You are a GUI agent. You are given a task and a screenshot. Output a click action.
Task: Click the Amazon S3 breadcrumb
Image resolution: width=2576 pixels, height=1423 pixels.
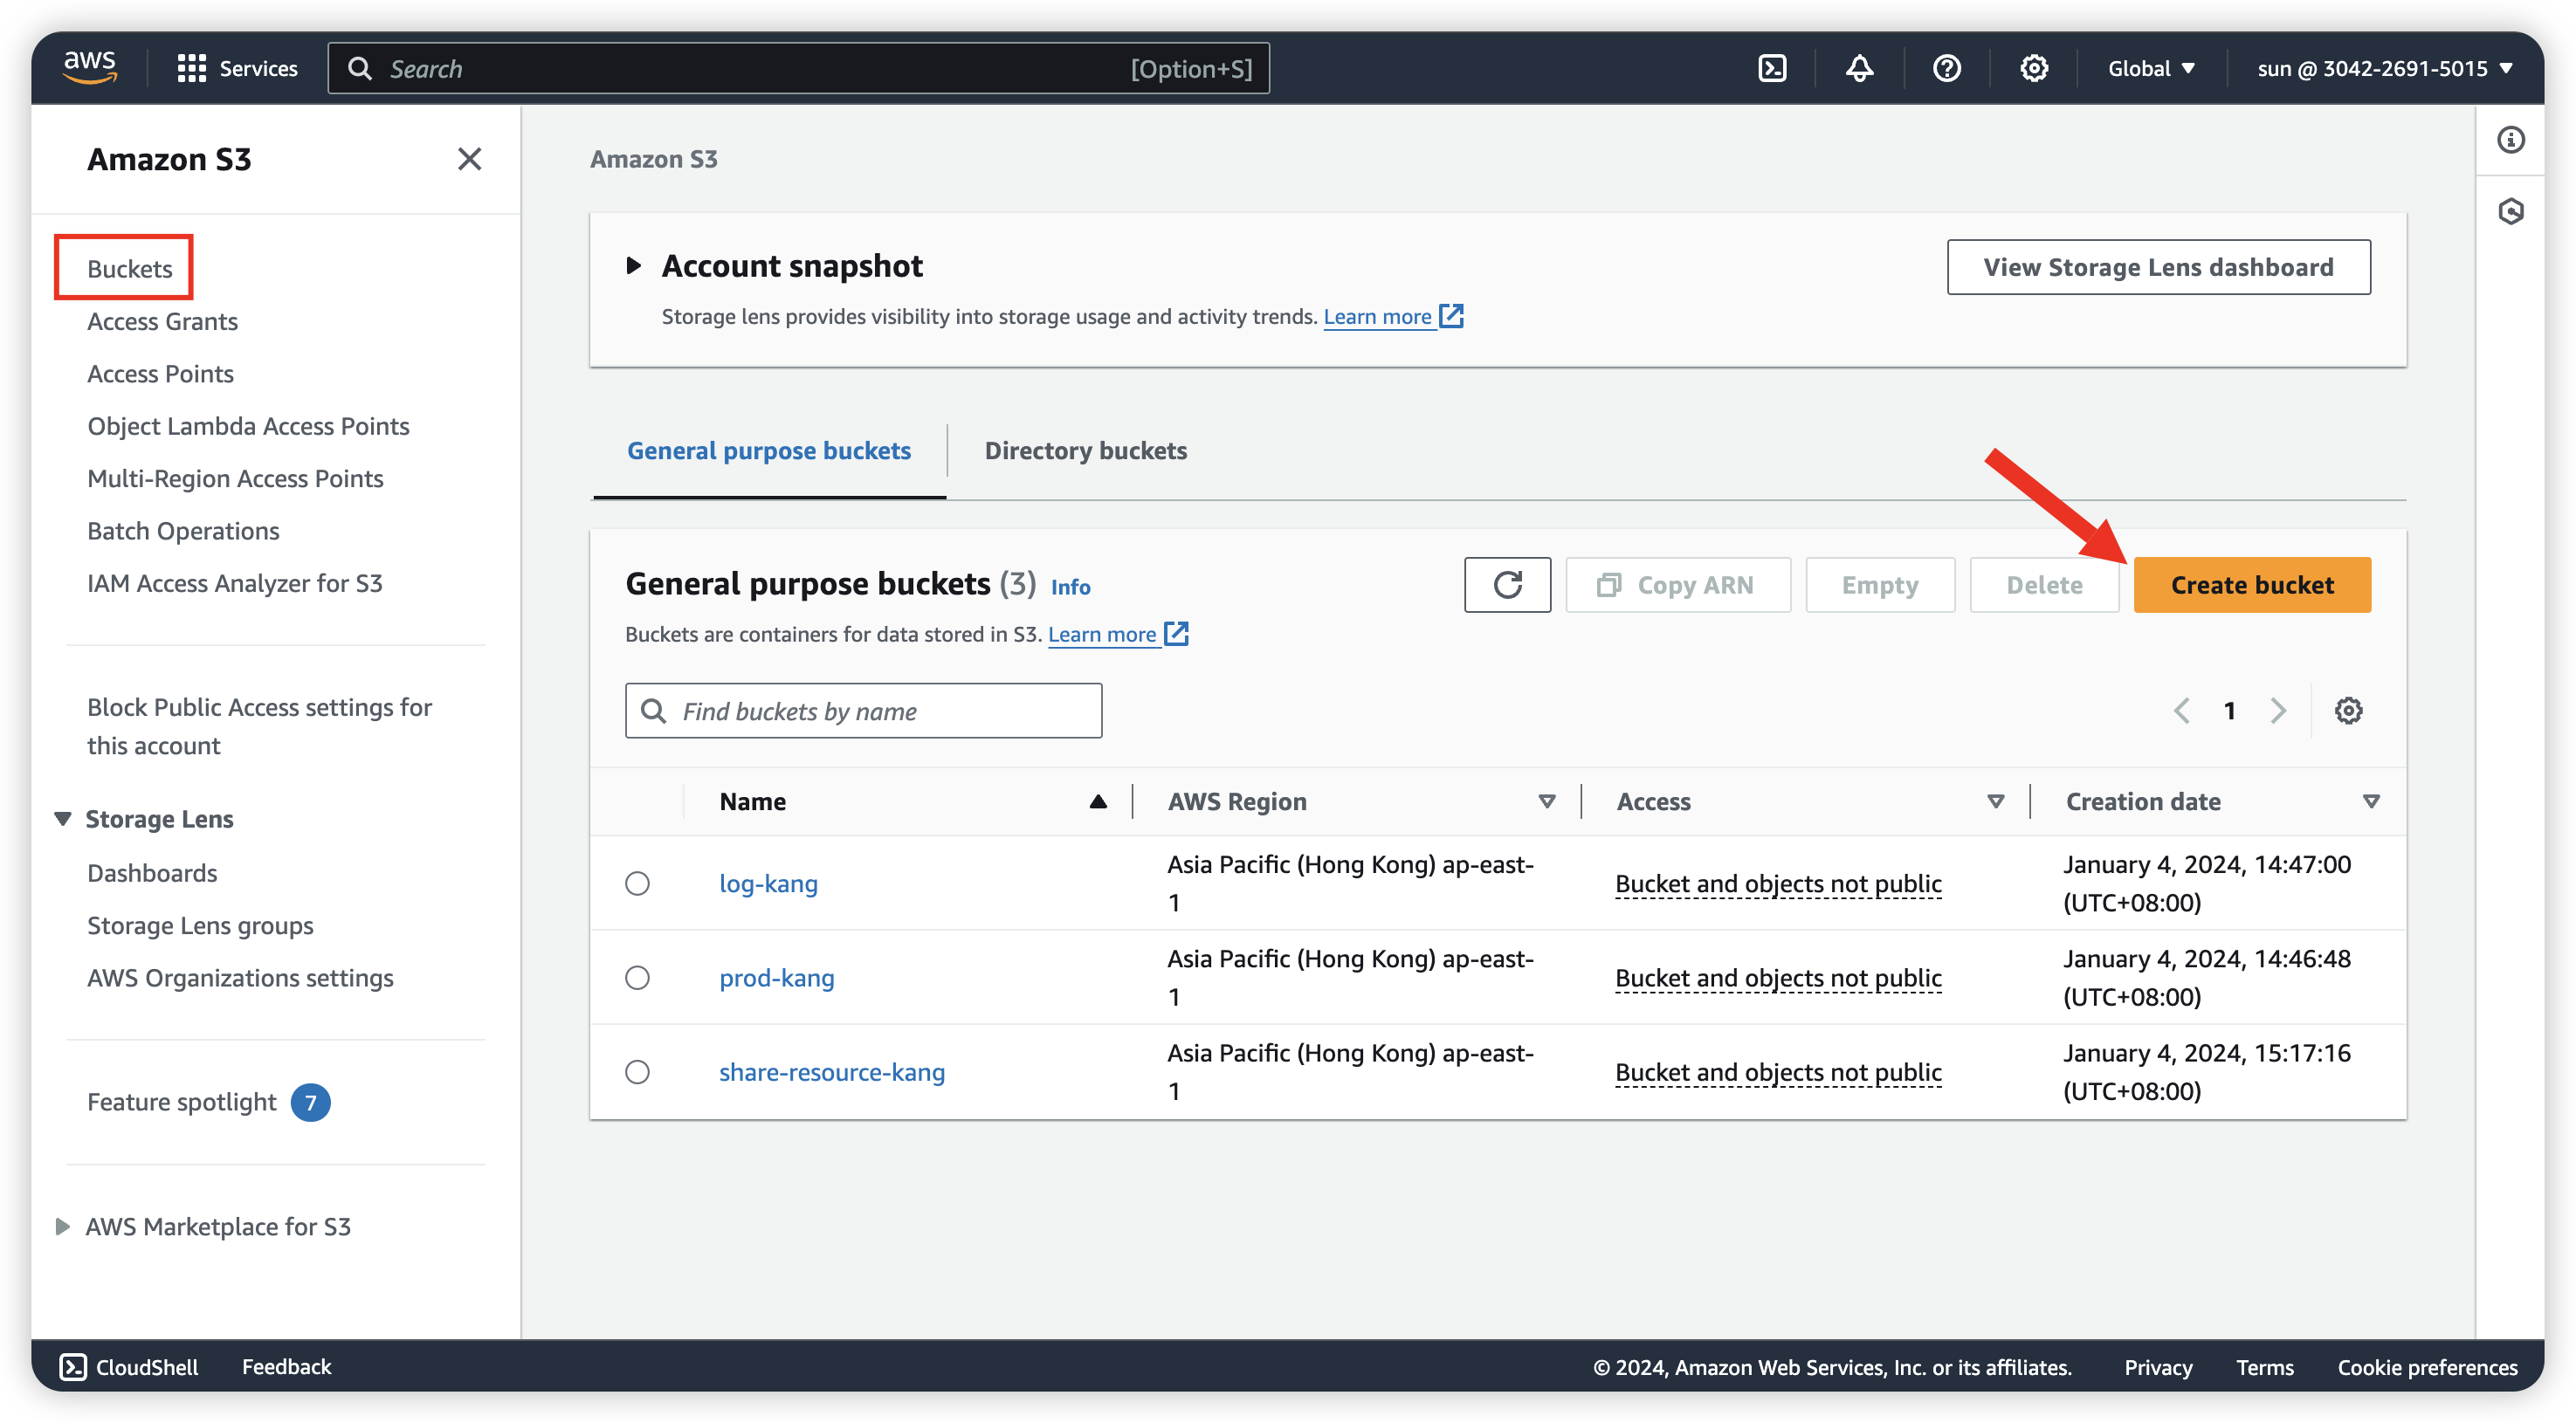point(653,159)
